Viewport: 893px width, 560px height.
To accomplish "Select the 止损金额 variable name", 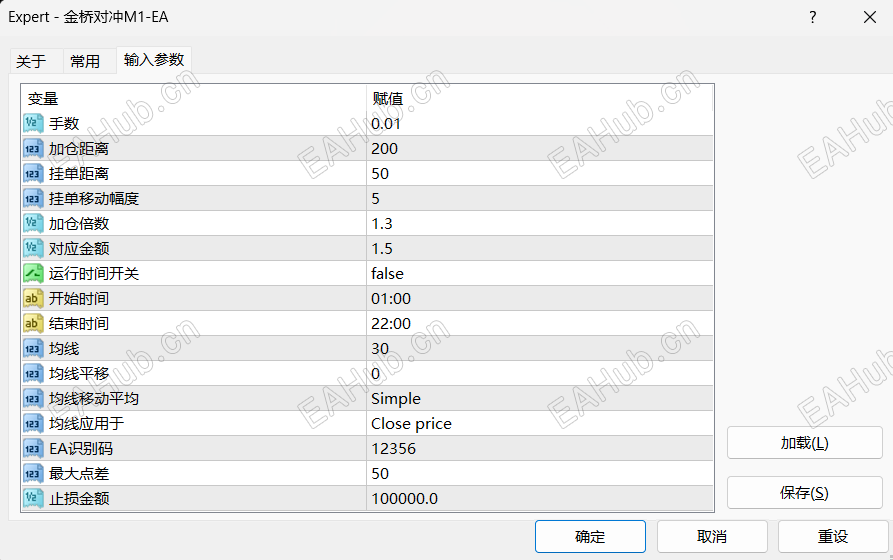I will point(79,498).
